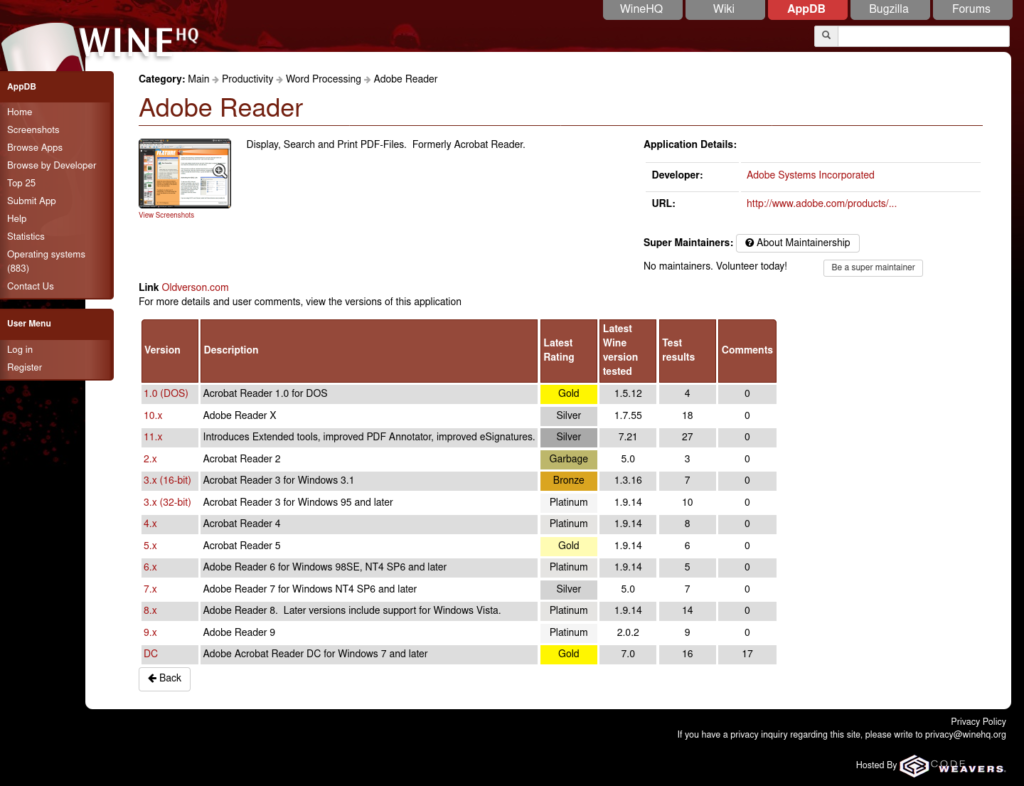Click the Garbage rating cell for 2.x
This screenshot has height=786, width=1024.
568,459
